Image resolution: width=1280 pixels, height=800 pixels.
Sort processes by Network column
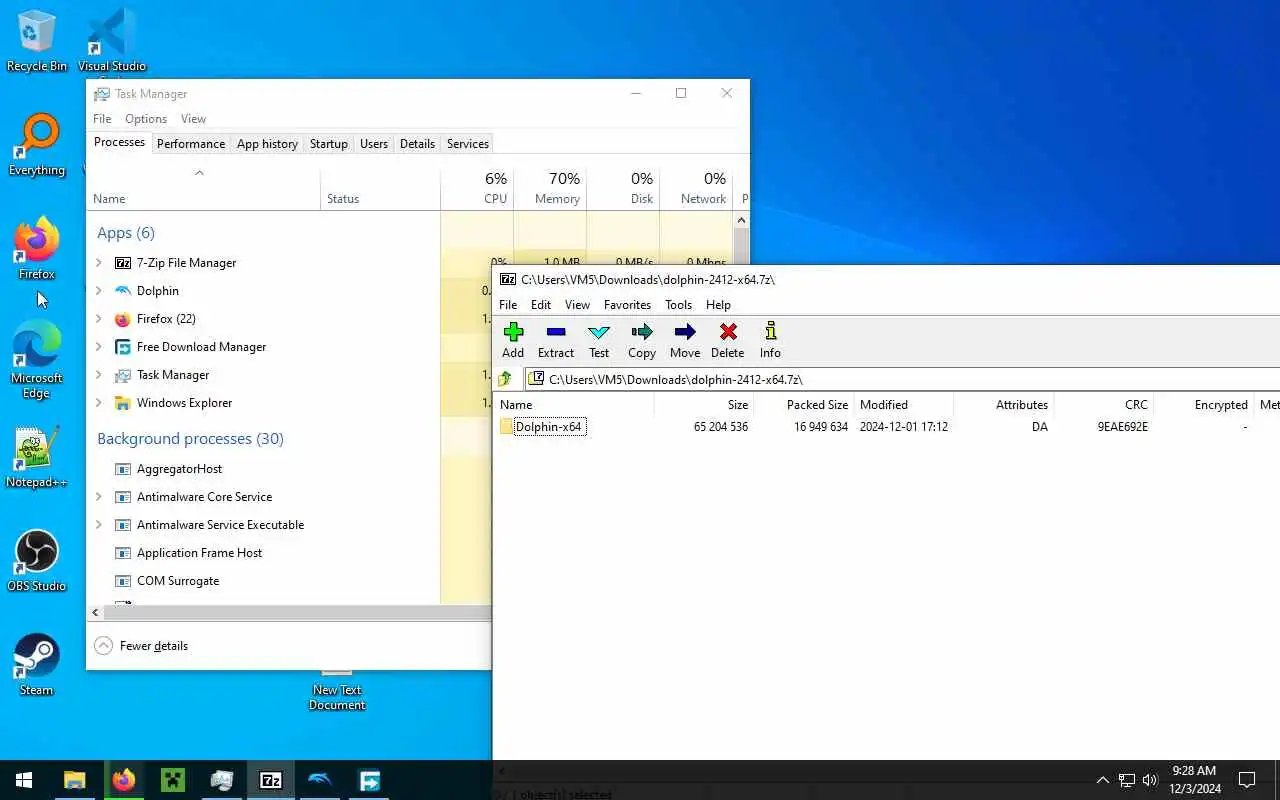[x=696, y=188]
